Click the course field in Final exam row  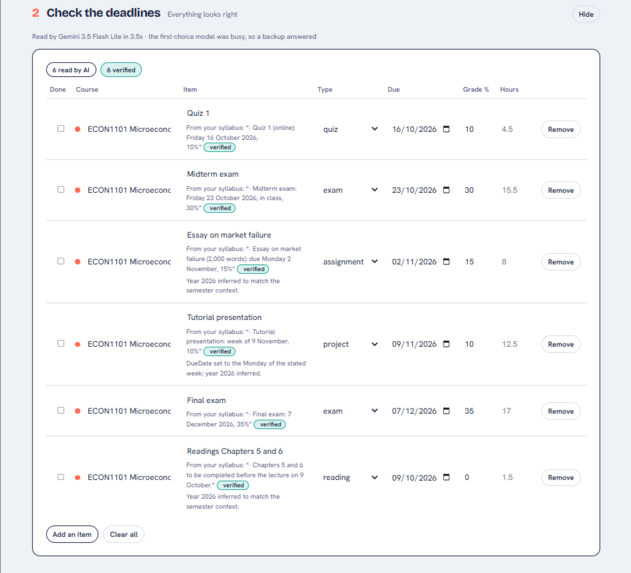129,411
